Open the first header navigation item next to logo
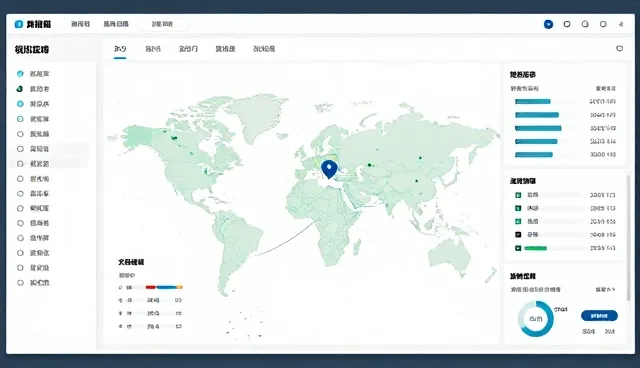Viewport: 640px width, 368px height. tap(80, 24)
